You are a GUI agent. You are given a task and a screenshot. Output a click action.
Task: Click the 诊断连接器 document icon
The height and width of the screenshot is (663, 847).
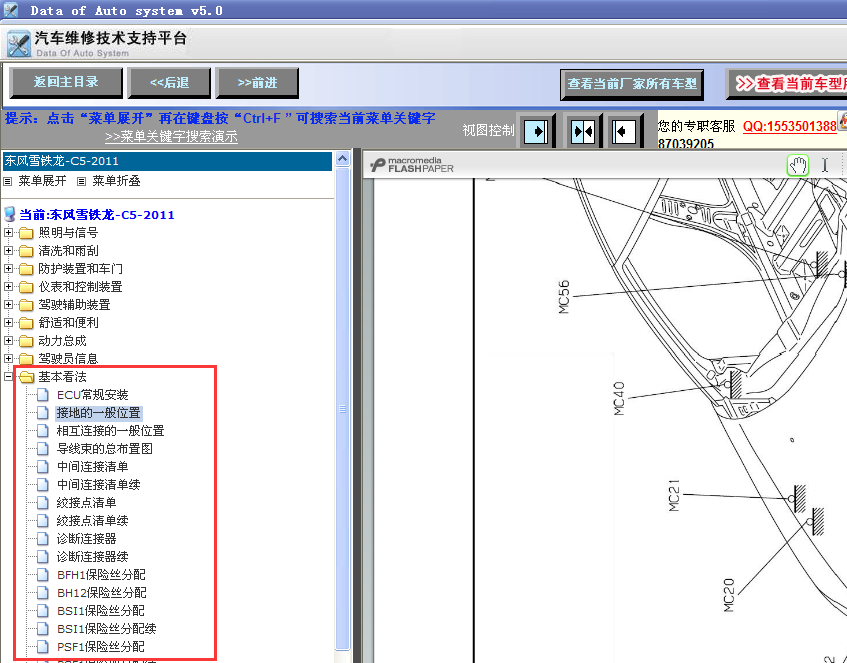point(43,538)
